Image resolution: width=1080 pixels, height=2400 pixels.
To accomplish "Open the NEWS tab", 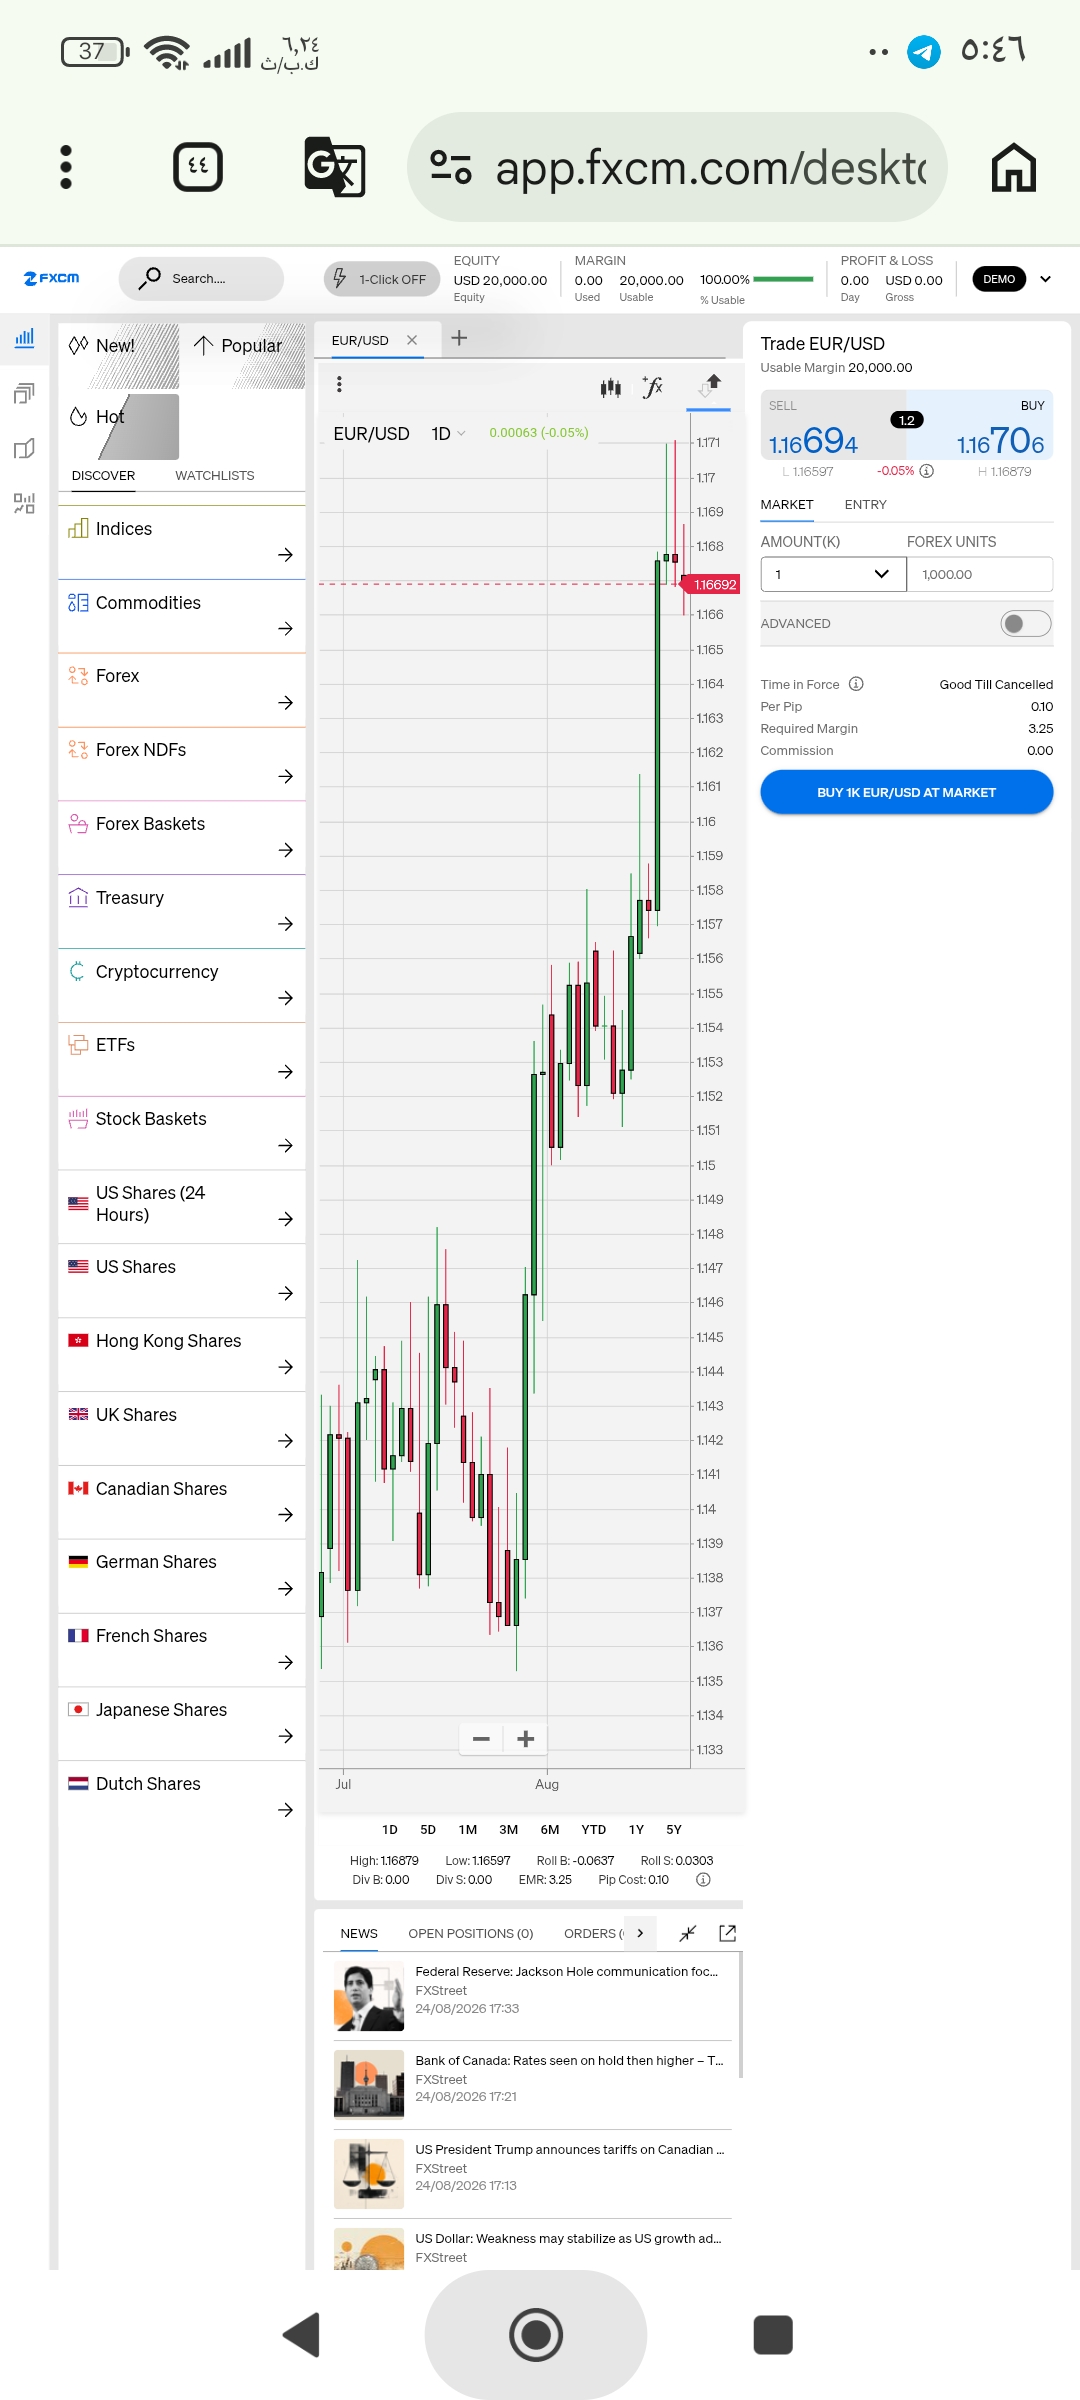I will coord(359,1933).
